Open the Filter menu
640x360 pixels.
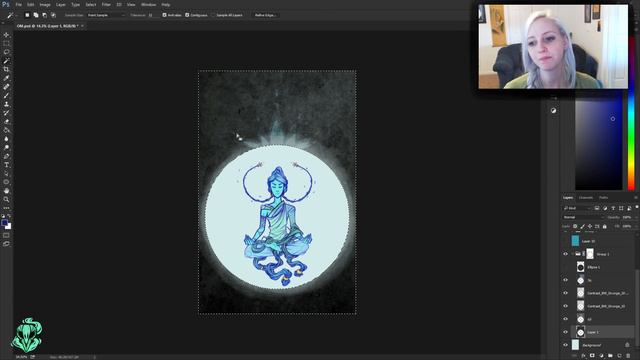(106, 4)
